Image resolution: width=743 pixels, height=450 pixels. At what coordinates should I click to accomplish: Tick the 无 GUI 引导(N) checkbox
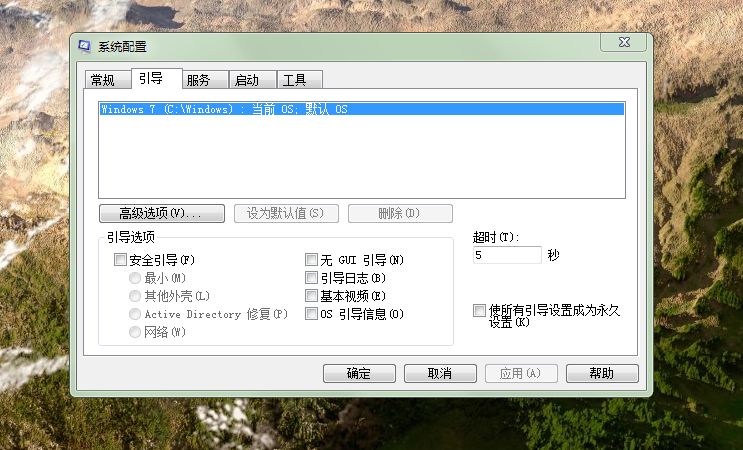click(x=311, y=260)
